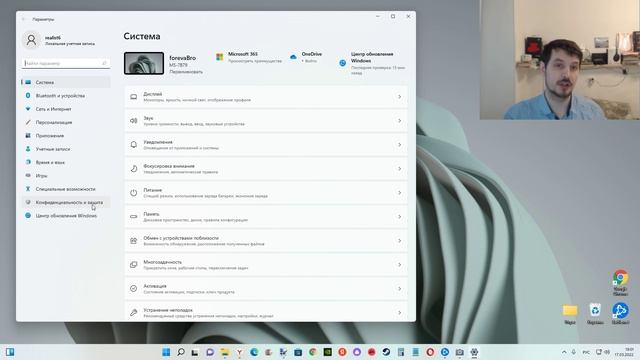Launch Microsoft Edge from the taskbar
640x360 pixels.
[254, 352]
